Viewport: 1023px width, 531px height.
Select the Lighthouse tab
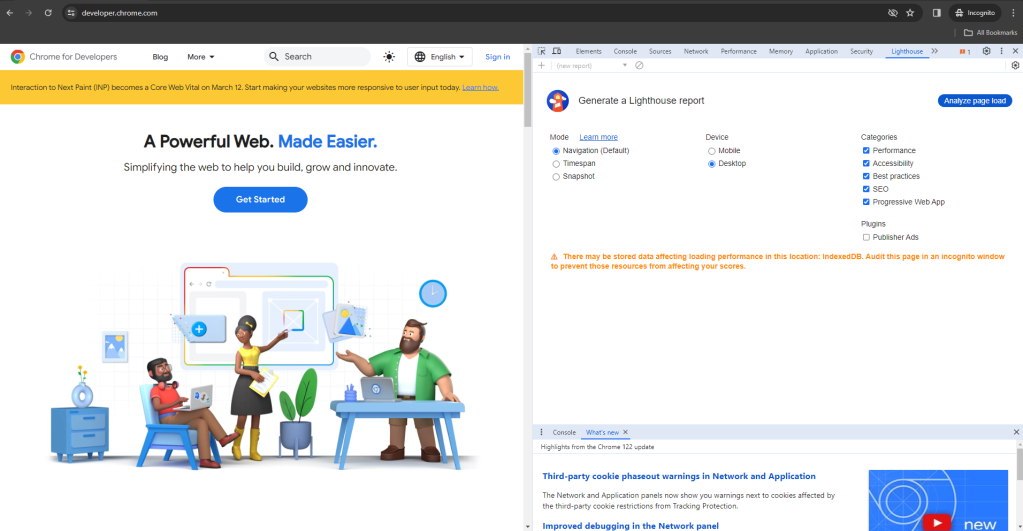[x=907, y=51]
